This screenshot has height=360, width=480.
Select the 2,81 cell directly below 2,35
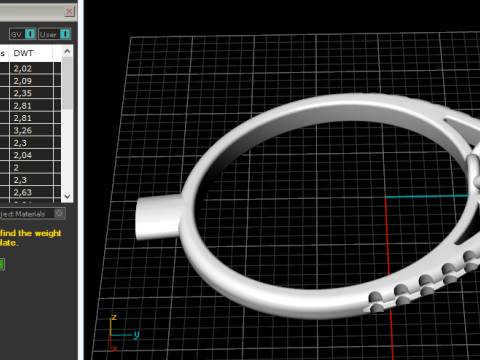point(31,106)
